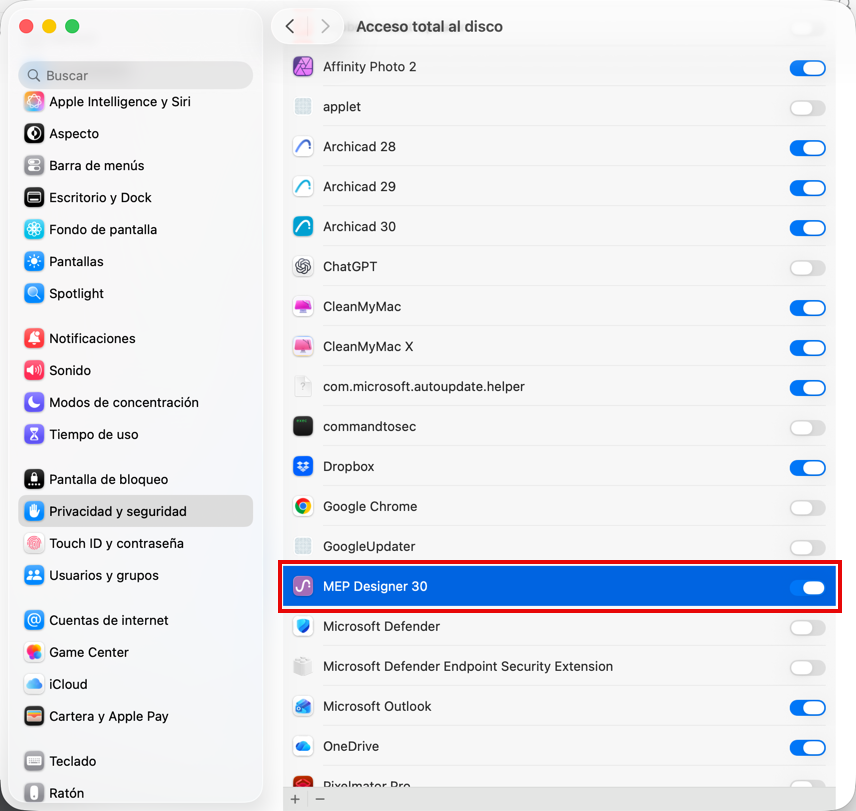Viewport: 856px width, 811px height.
Task: Disable the OneDrive toggle
Action: click(x=807, y=748)
